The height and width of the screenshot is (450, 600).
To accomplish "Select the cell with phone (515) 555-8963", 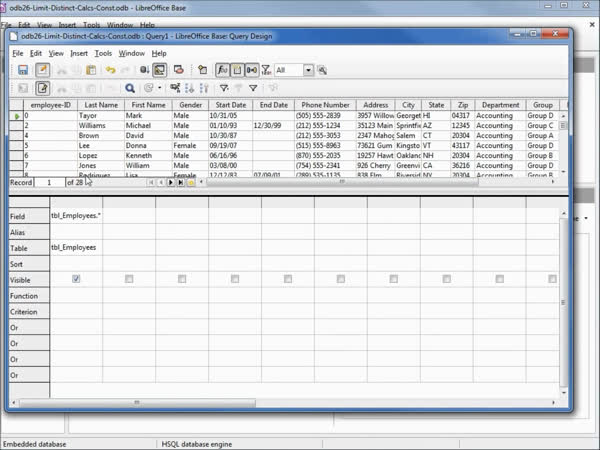I will pos(325,145).
